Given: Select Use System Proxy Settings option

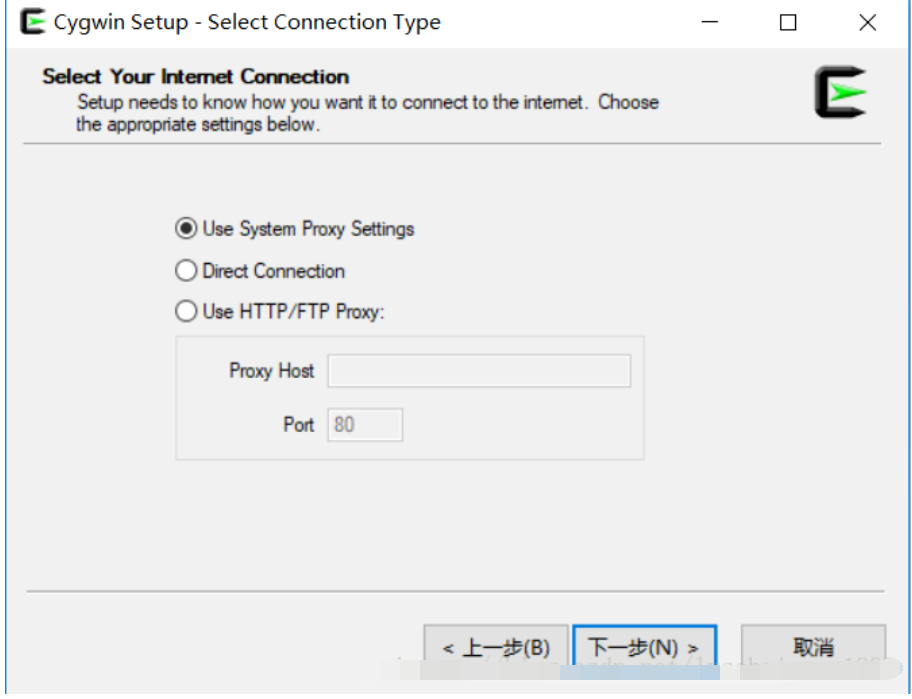Looking at the screenshot, I should tap(186, 229).
